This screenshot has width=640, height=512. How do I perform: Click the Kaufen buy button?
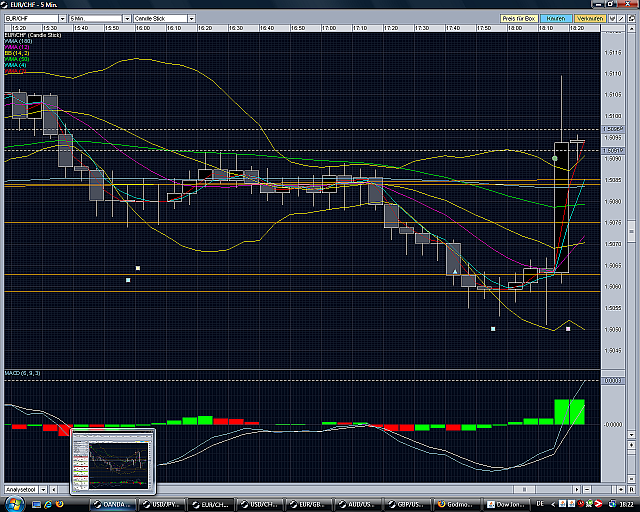click(556, 18)
